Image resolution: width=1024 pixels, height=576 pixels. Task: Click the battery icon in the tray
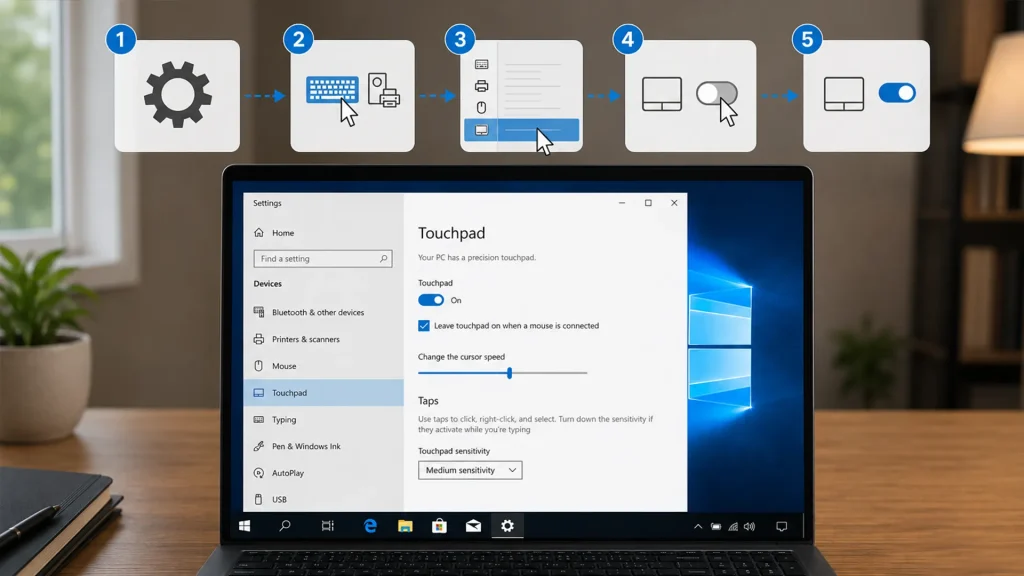click(716, 526)
